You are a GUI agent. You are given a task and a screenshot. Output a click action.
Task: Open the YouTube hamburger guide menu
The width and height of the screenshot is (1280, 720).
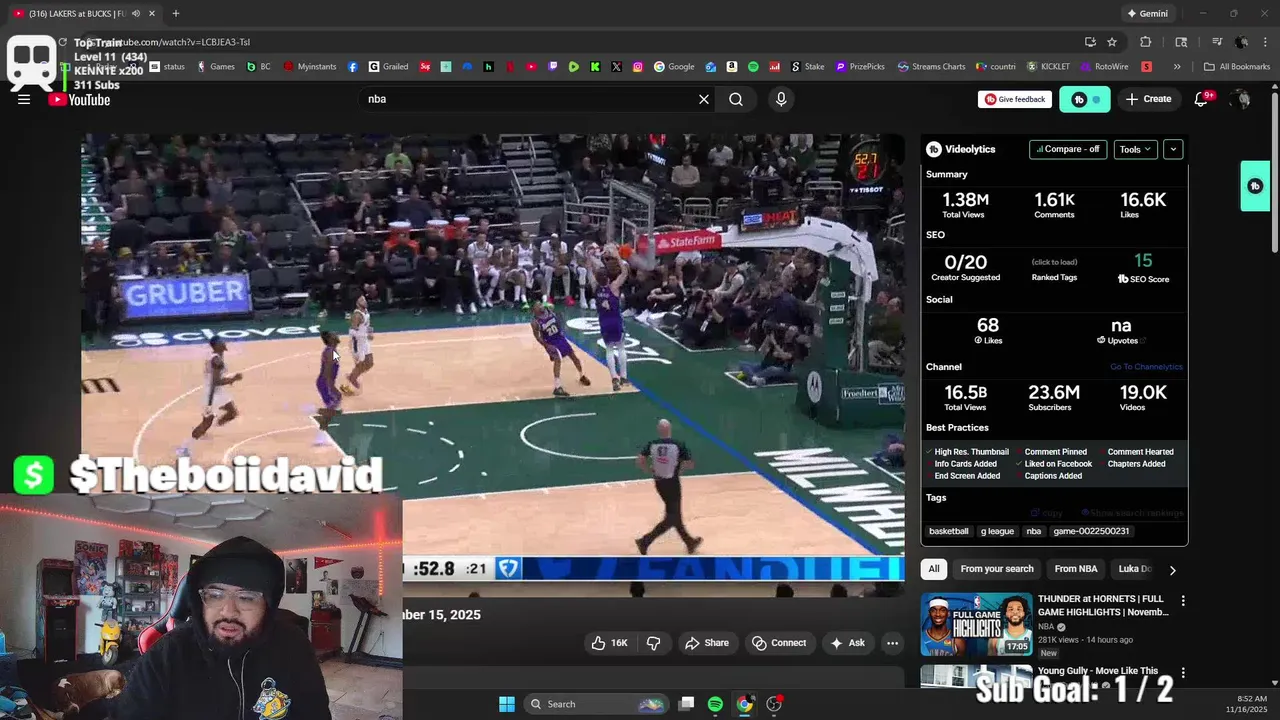24,99
